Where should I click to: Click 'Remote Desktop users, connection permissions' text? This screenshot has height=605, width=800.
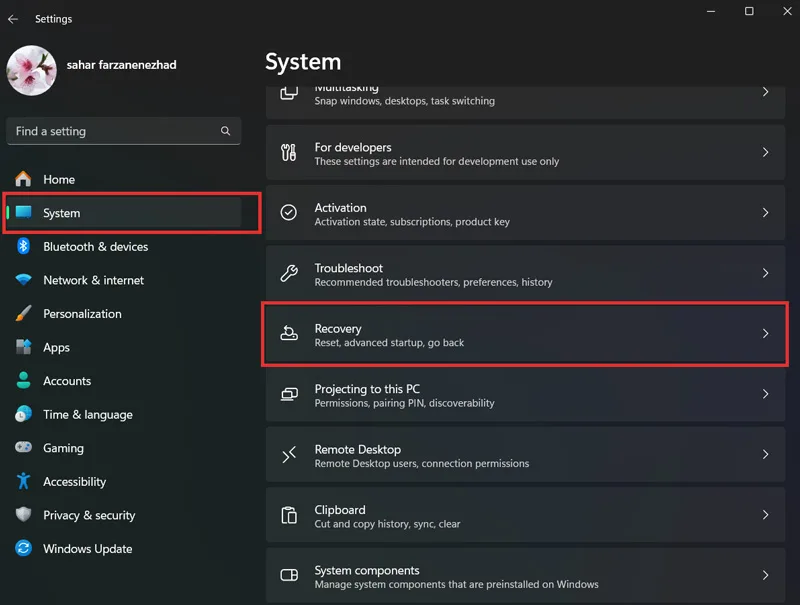422,464
